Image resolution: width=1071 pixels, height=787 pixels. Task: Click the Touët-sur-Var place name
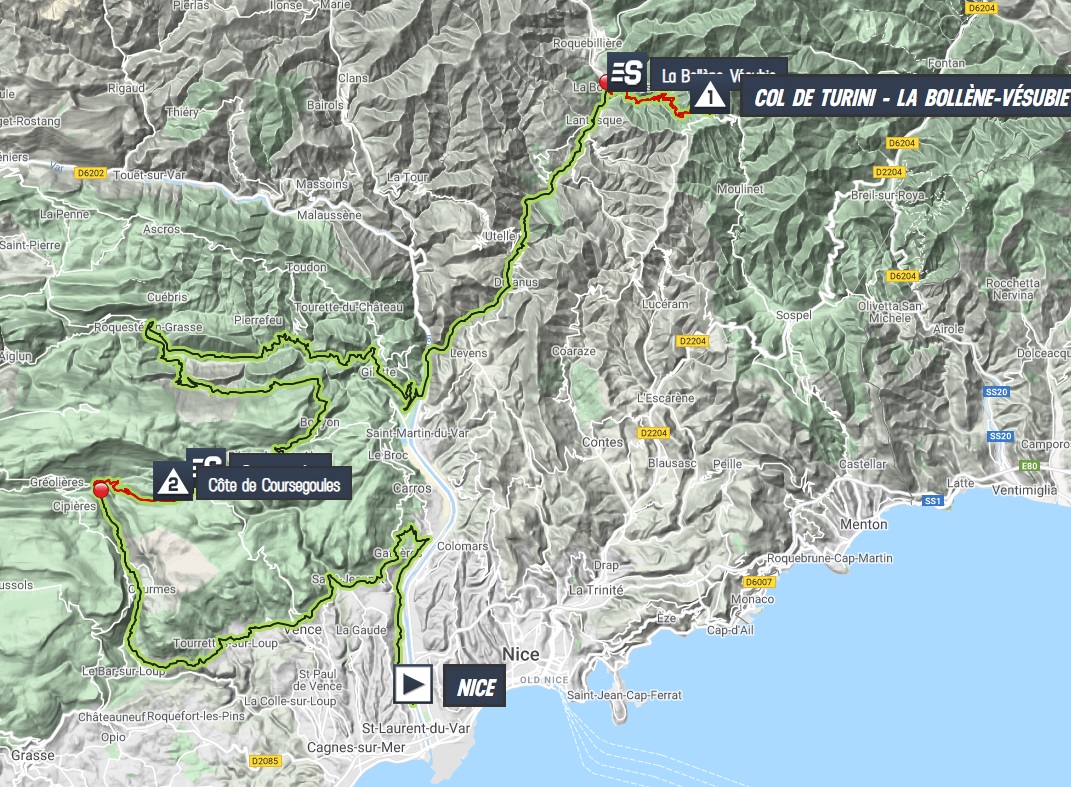coord(149,175)
